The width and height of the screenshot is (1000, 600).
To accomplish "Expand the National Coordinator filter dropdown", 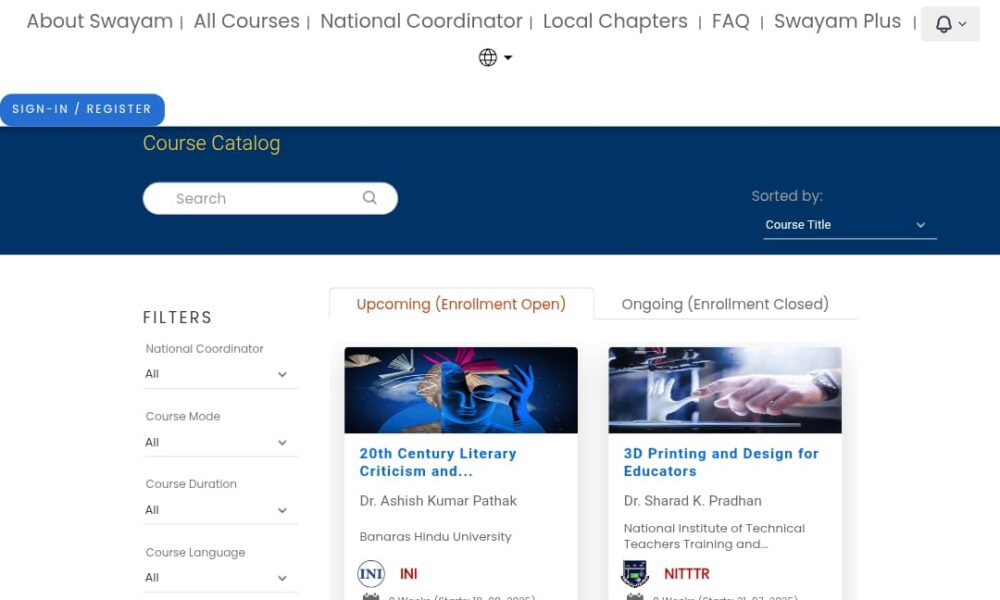I will click(220, 374).
